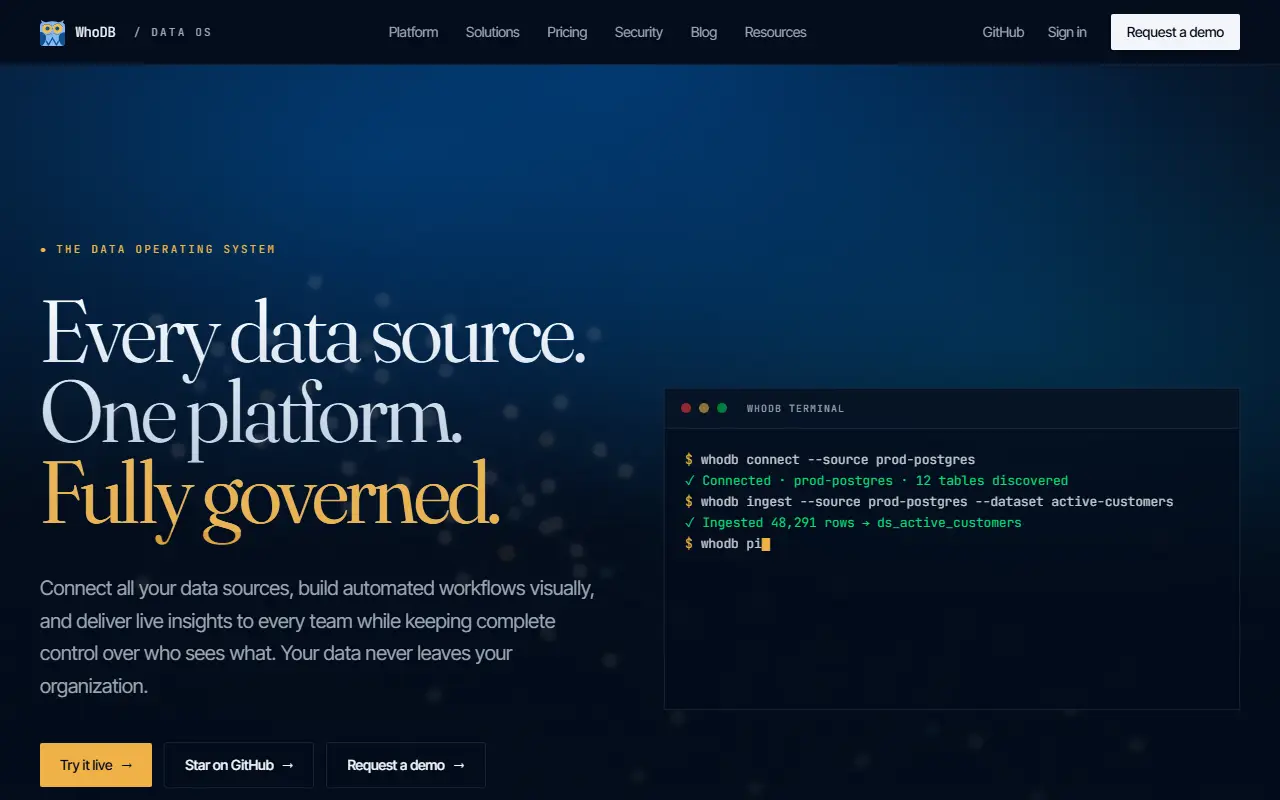Click the yellow dot in terminal header

[x=704, y=408]
